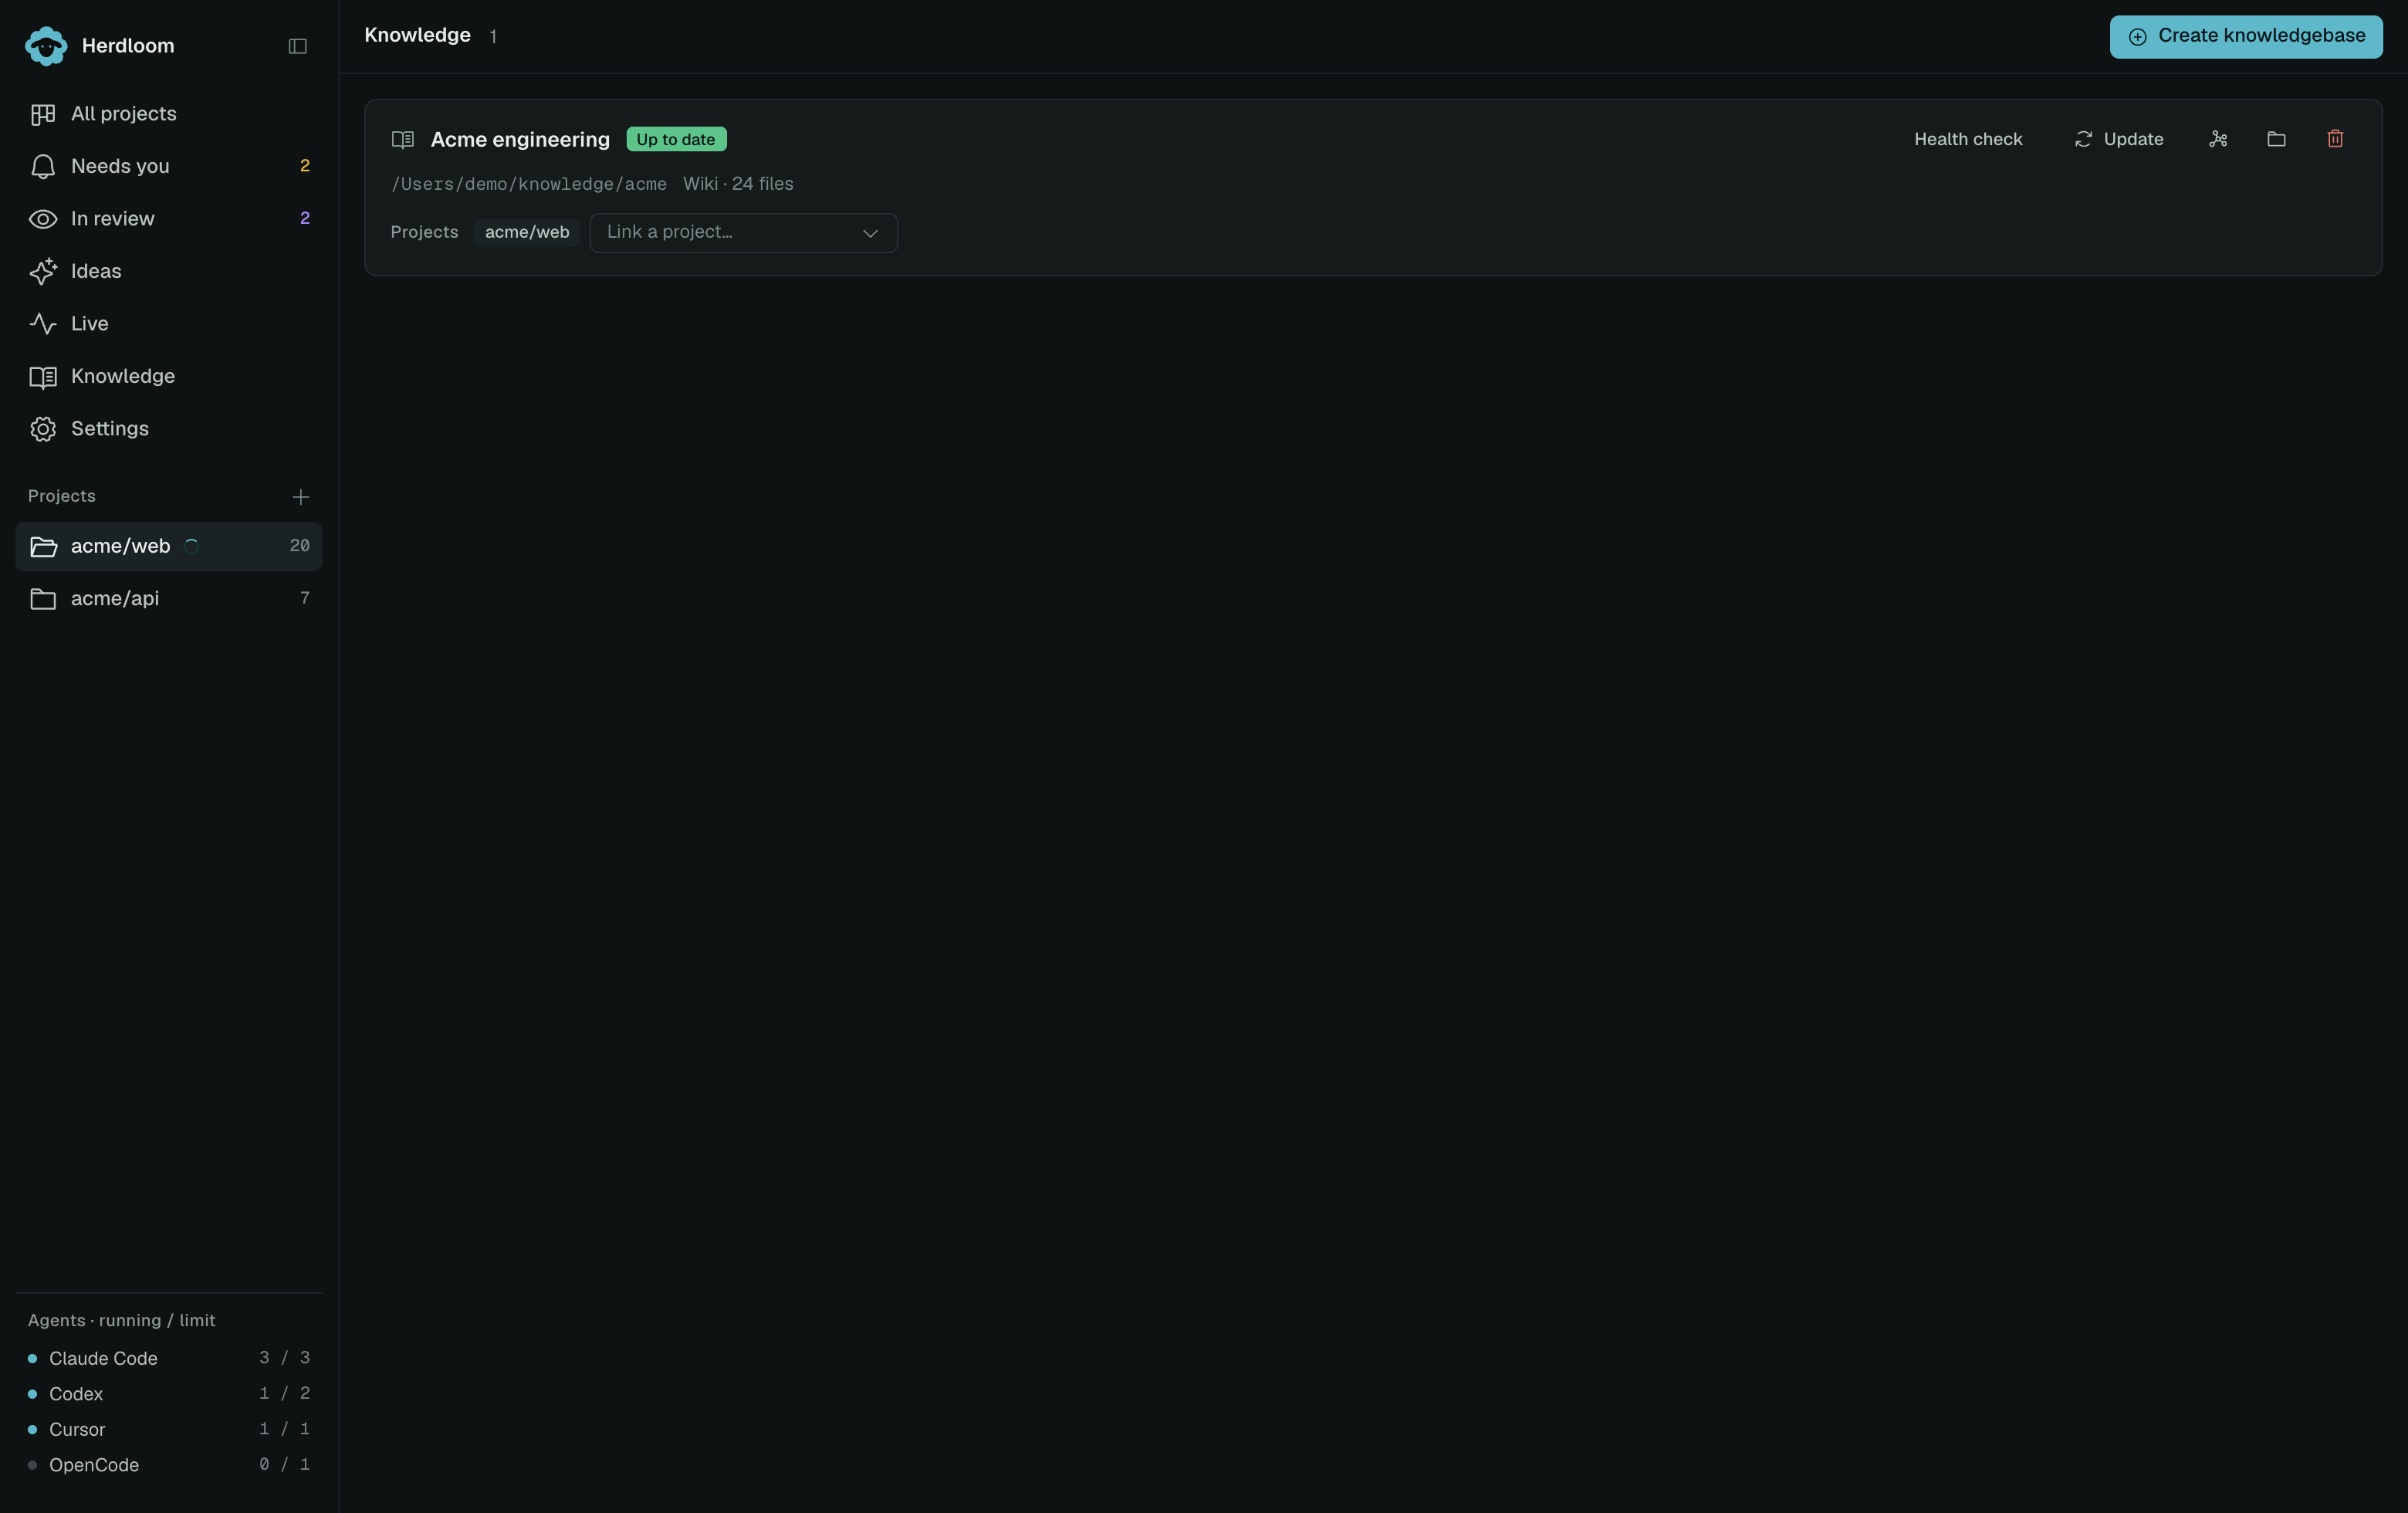2408x1513 pixels.
Task: Open Settings from the sidebar
Action: click(x=169, y=429)
